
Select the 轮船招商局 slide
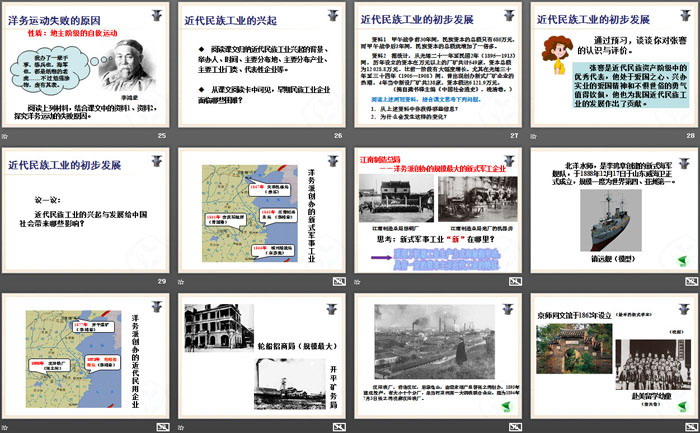coord(262,356)
